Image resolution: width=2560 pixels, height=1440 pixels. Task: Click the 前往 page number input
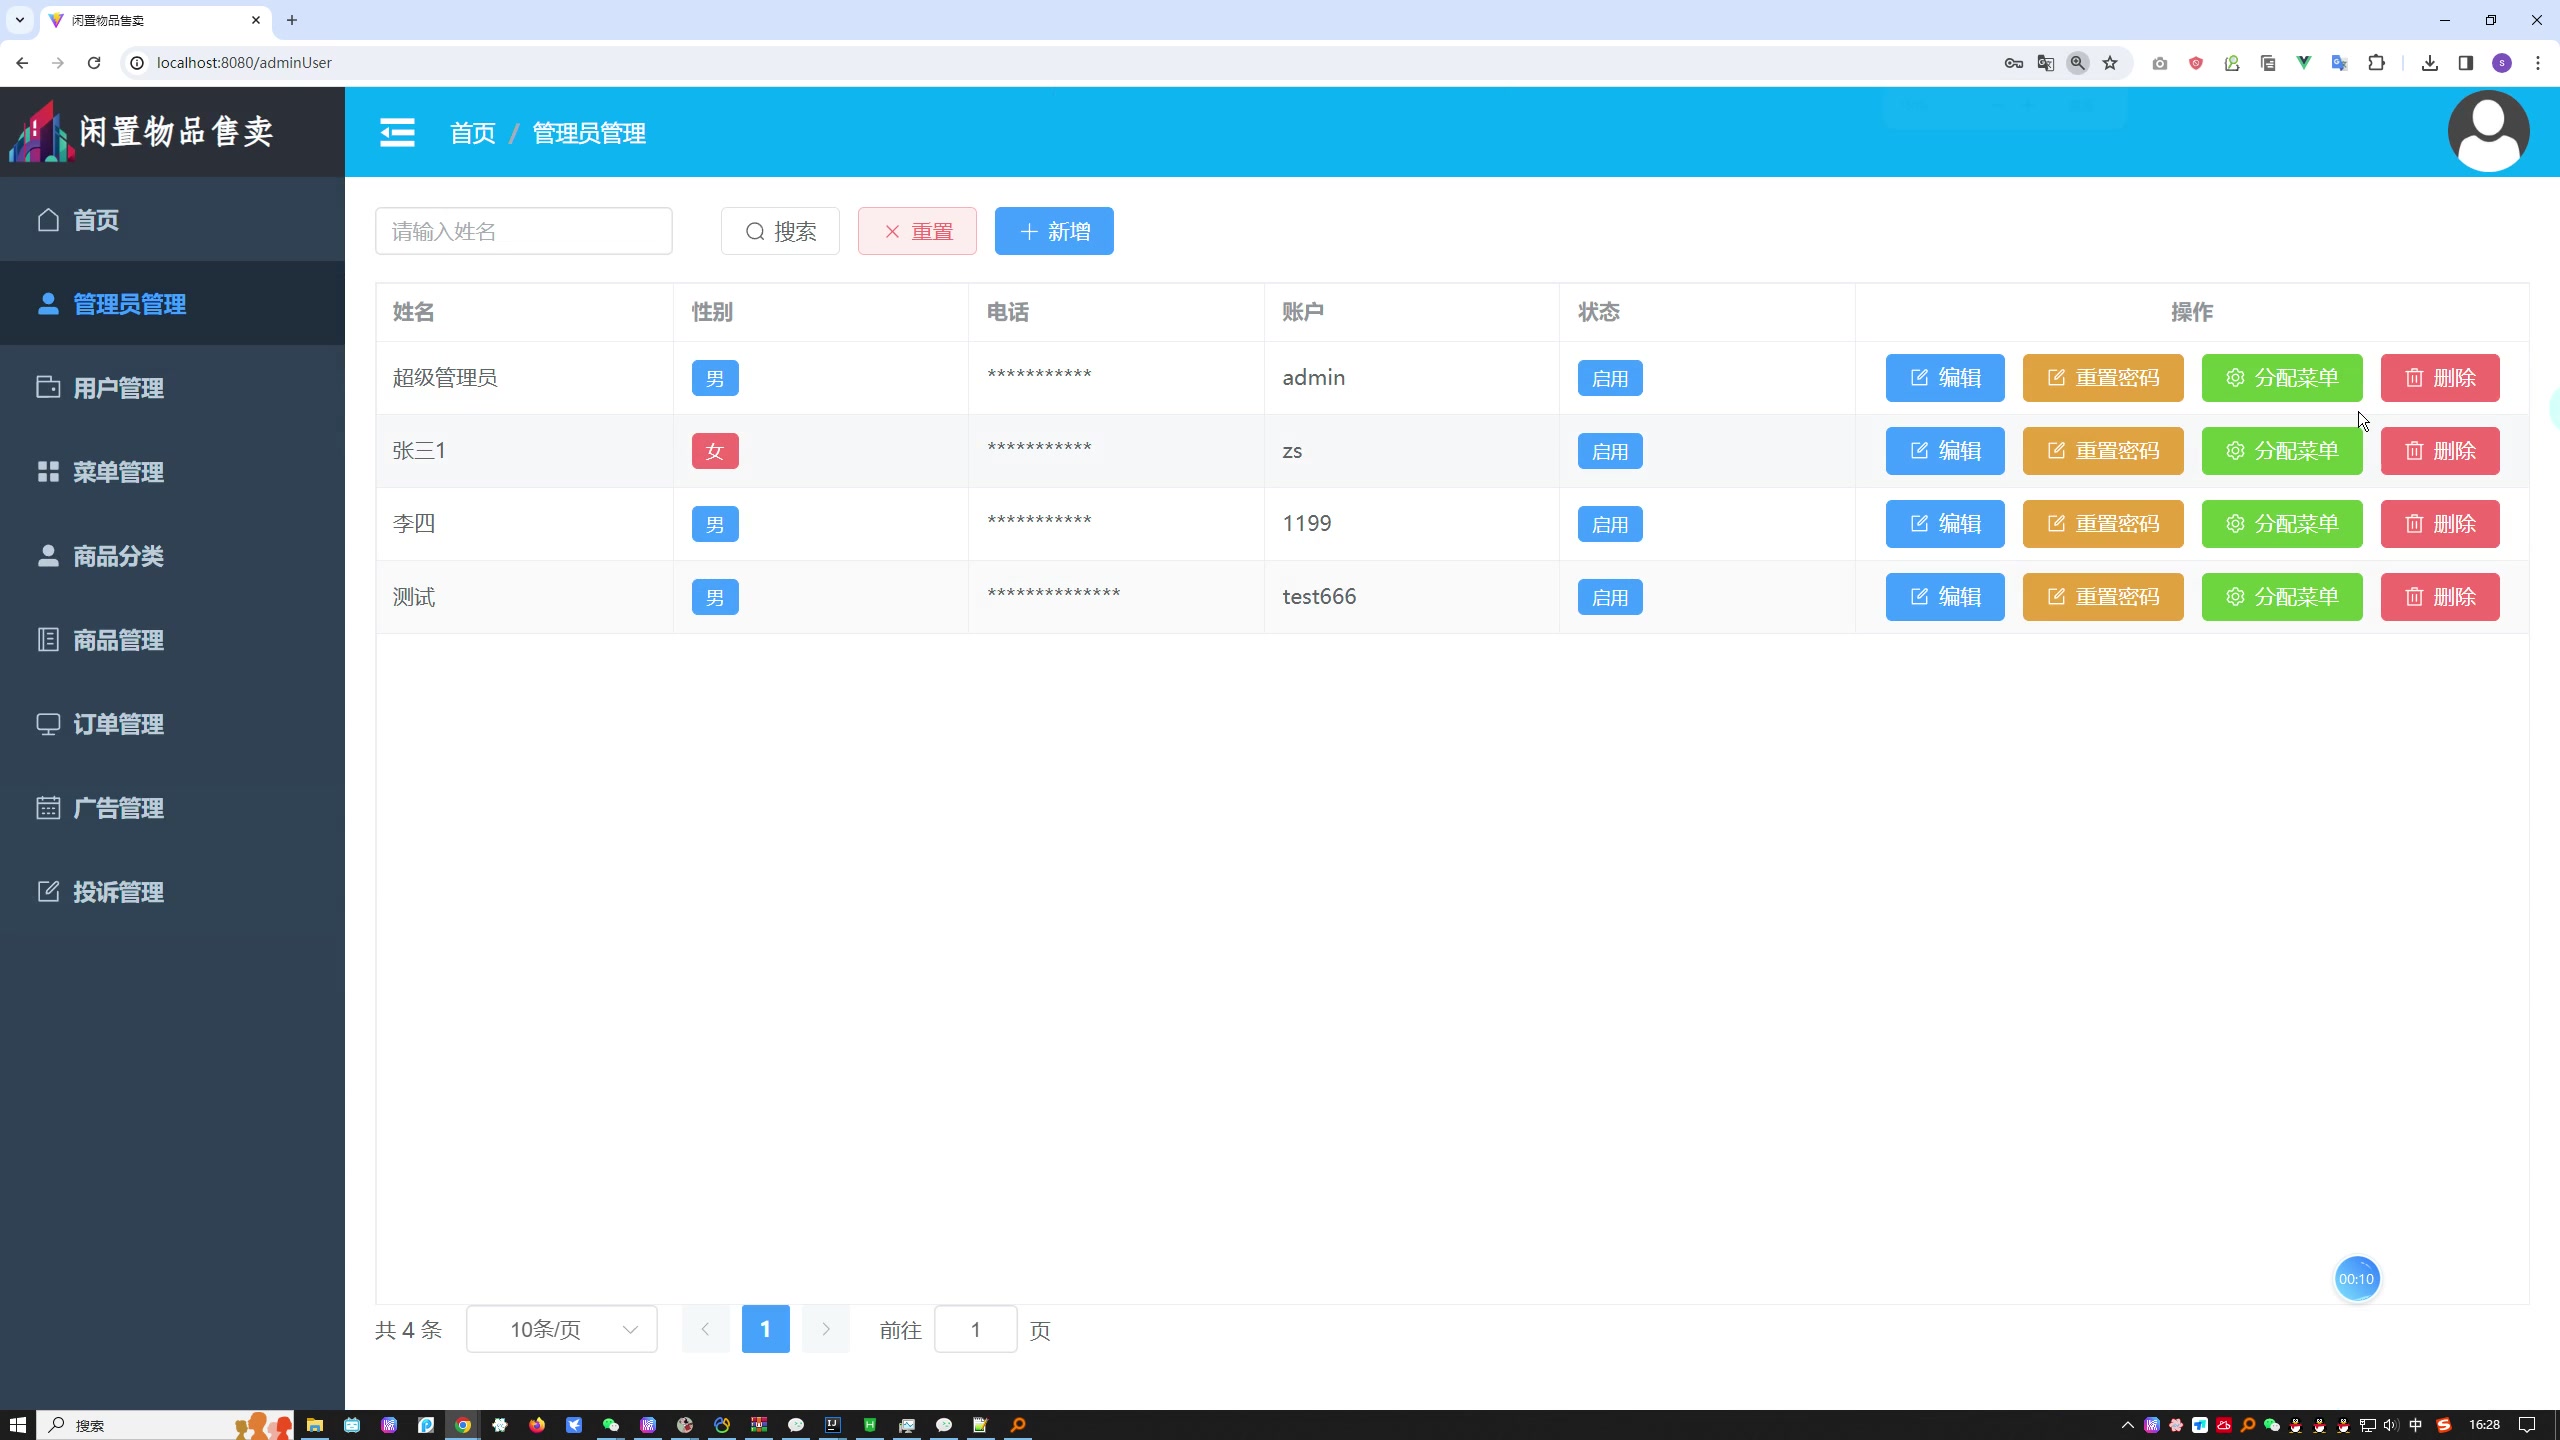[976, 1329]
